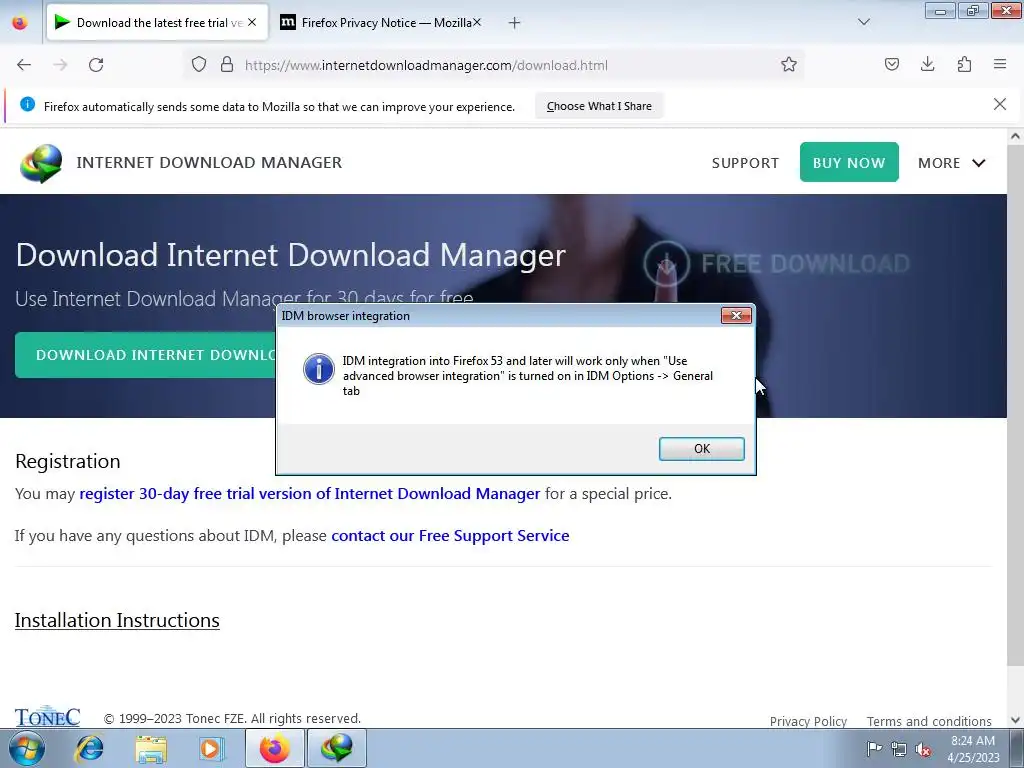Click the Firefox icon at tab bar start
The image size is (1024, 768).
(x=20, y=23)
